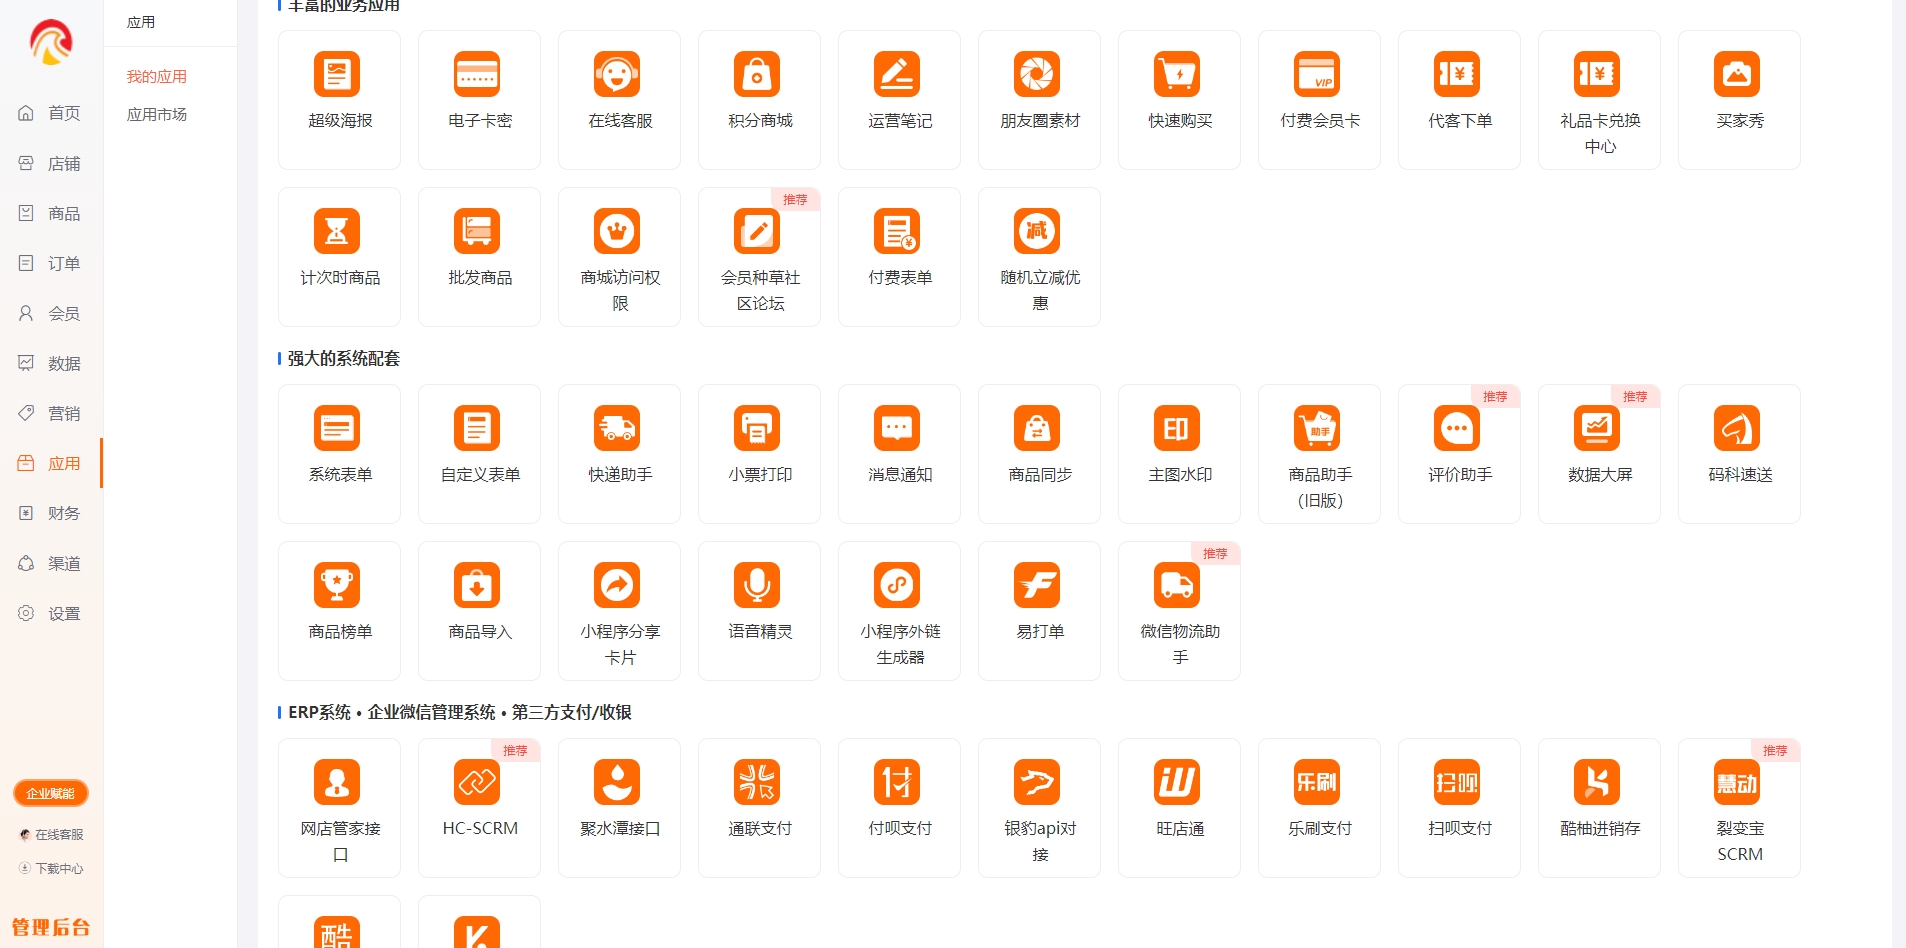
Task: Go to 首页 in sidebar
Action: click(51, 113)
